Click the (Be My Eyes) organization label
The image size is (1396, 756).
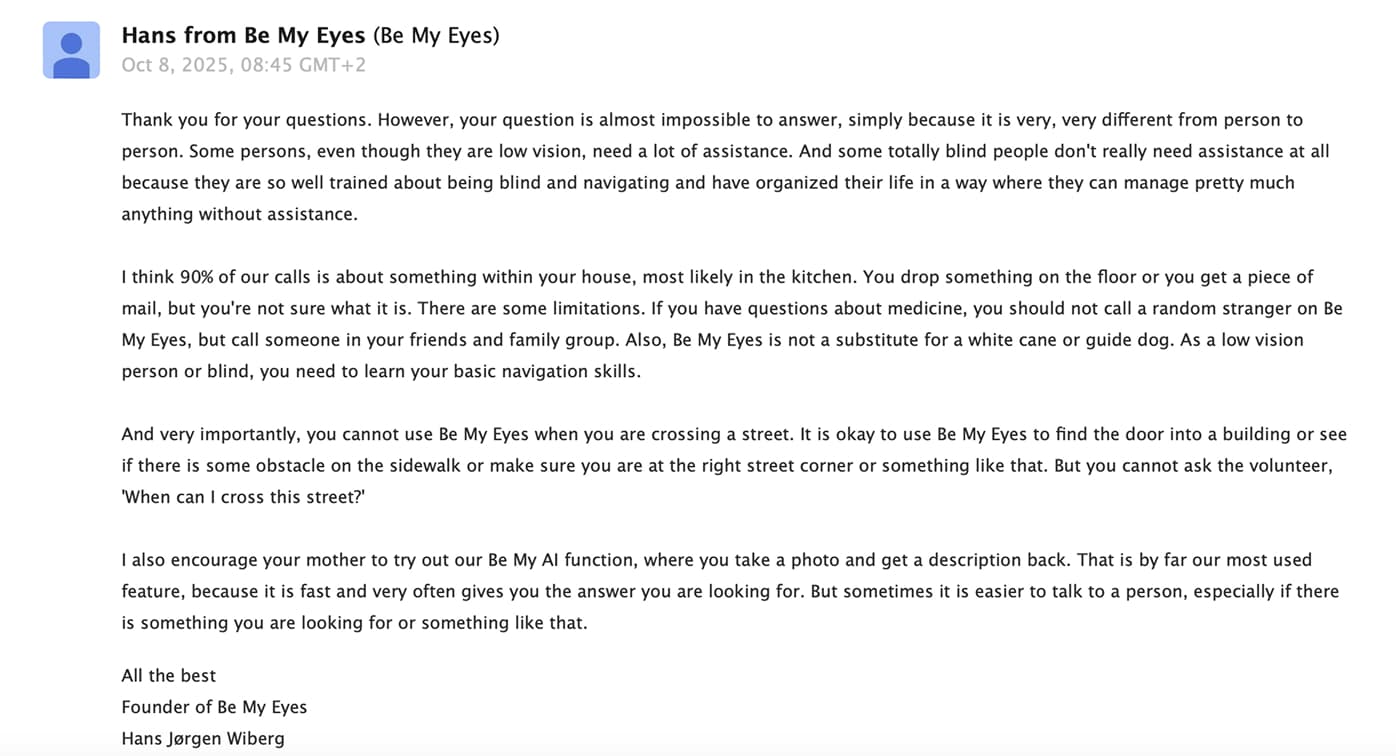click(436, 36)
